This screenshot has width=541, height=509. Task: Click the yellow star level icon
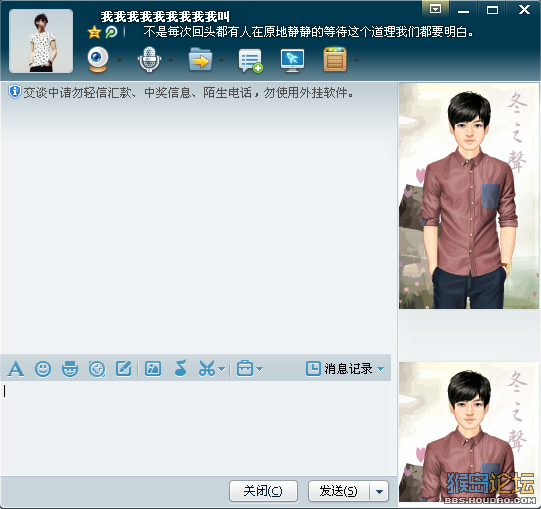tap(94, 32)
